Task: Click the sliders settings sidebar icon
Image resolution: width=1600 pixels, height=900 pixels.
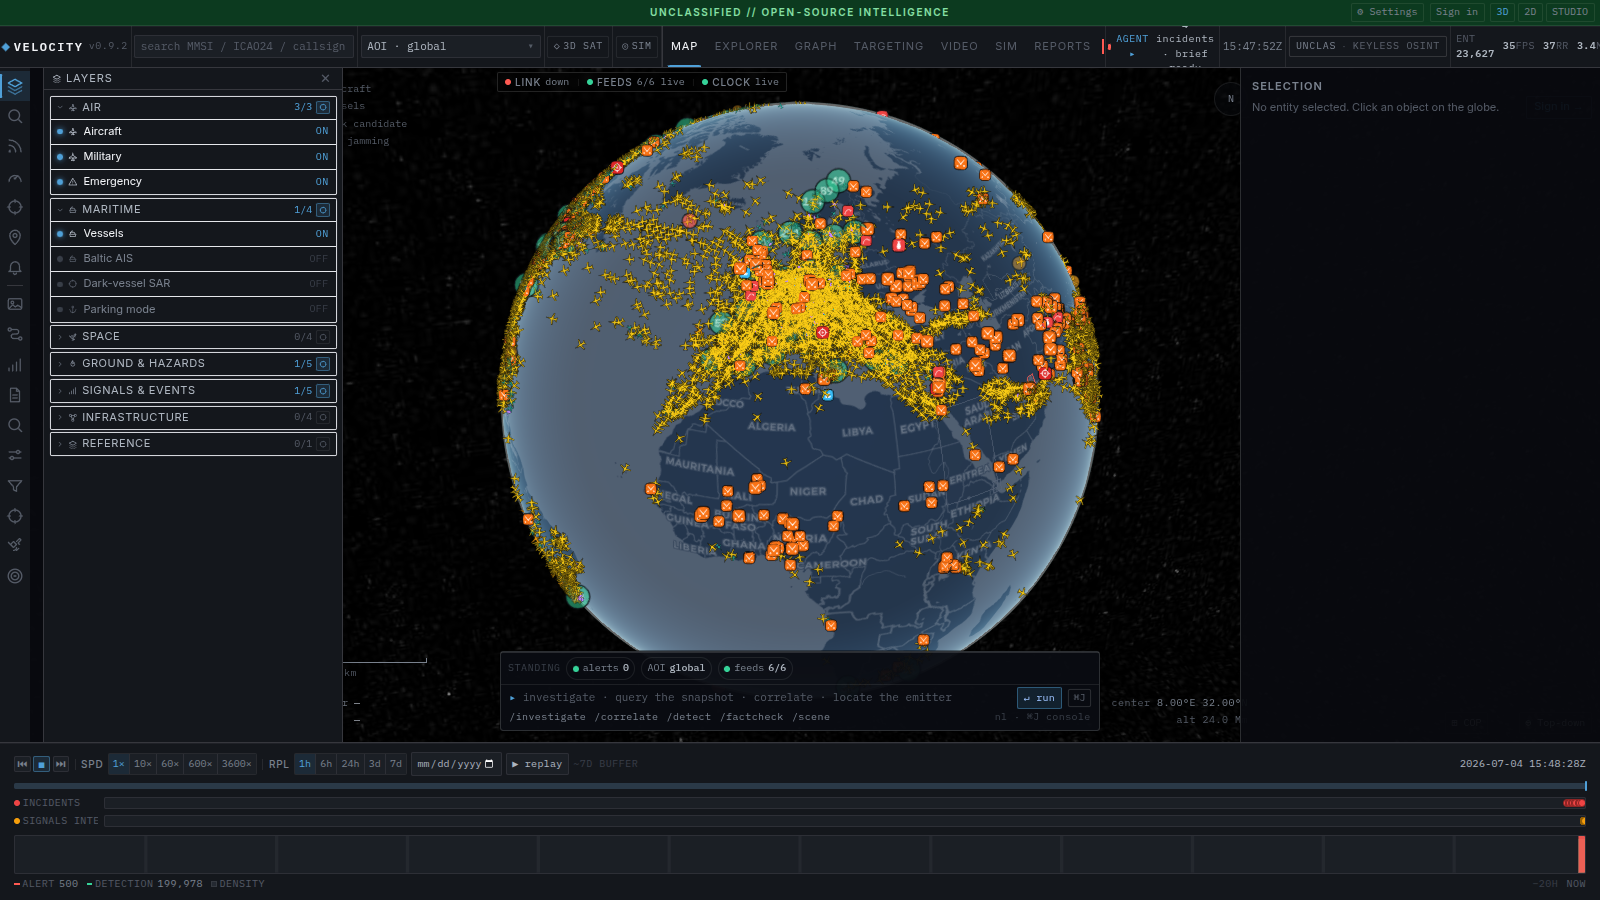Action: coord(15,455)
